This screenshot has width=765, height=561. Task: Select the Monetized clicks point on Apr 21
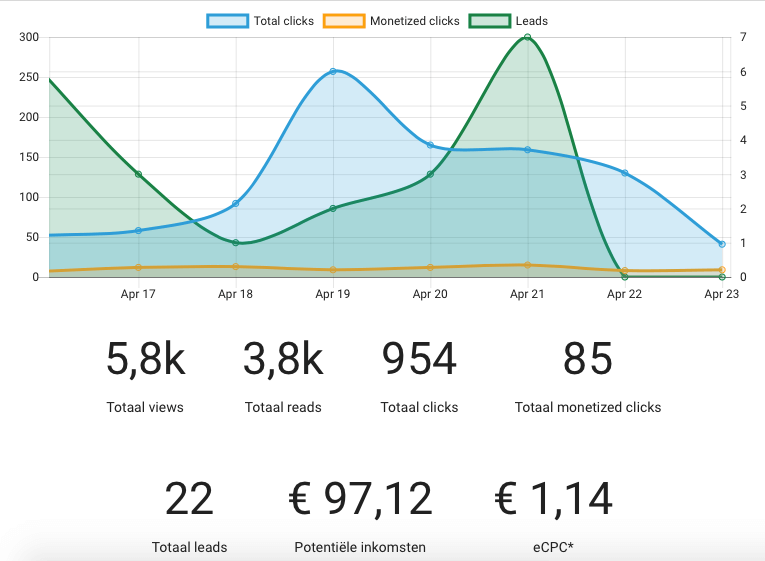[527, 265]
